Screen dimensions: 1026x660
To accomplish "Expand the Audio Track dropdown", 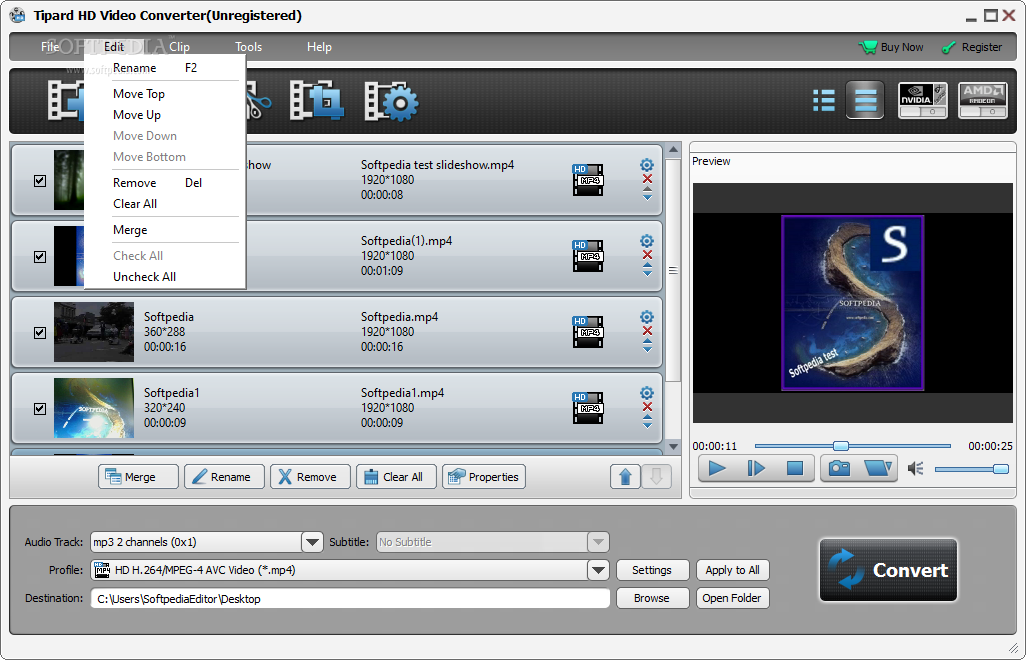I will tap(312, 542).
